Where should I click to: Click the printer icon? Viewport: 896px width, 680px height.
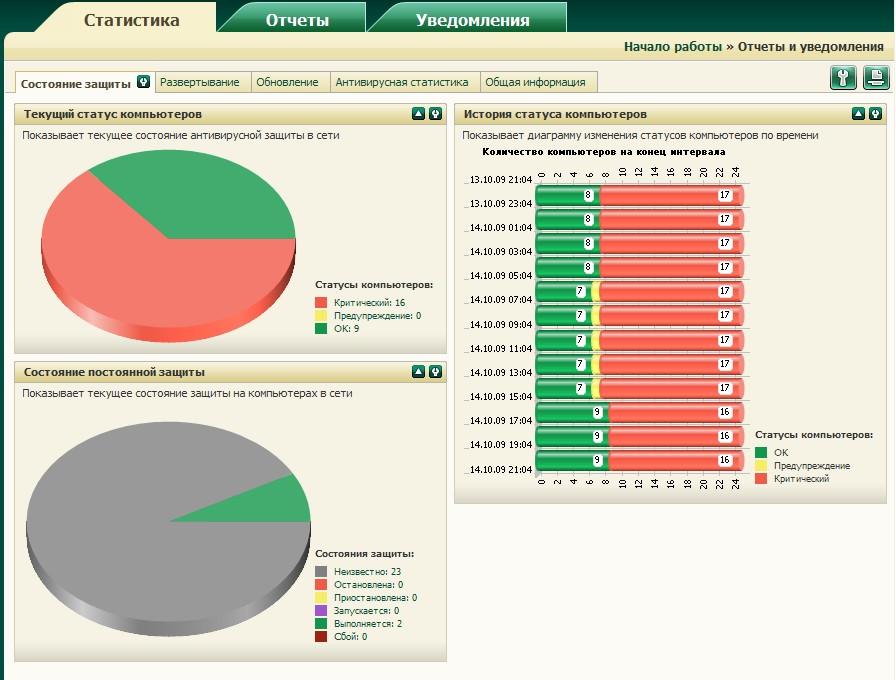875,78
